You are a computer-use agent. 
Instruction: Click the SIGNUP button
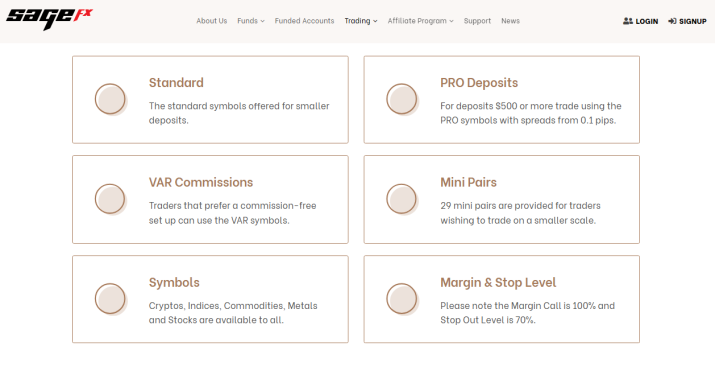[x=687, y=21]
